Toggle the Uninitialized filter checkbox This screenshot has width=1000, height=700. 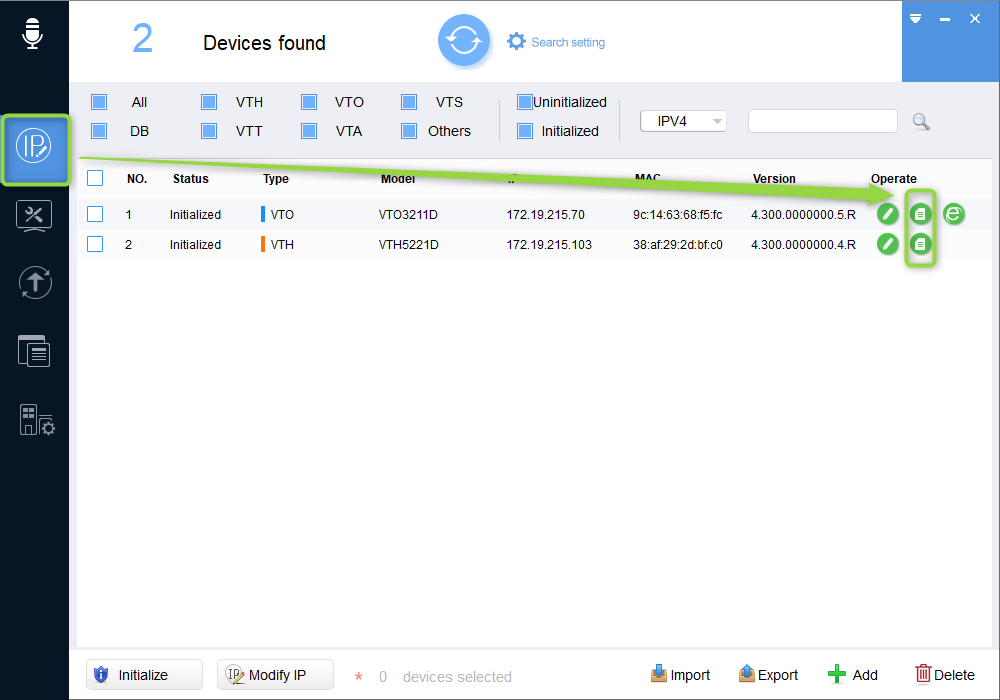pos(525,102)
